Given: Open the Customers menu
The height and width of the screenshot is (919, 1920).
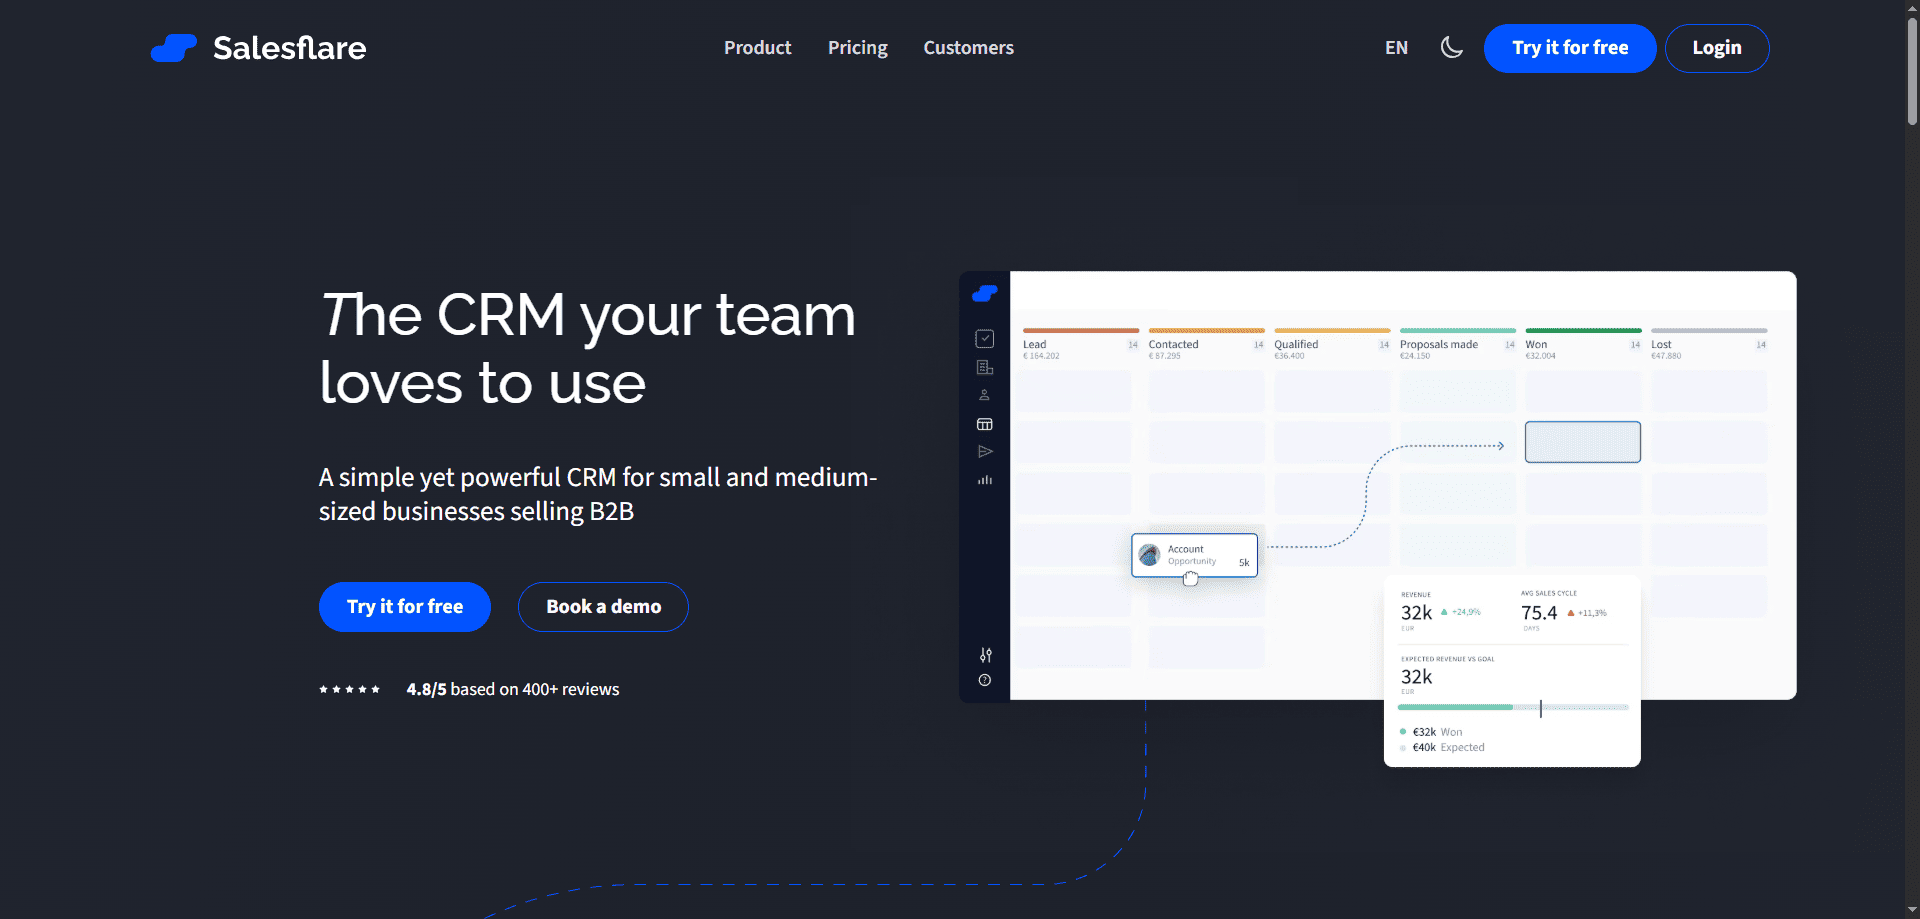Looking at the screenshot, I should [x=968, y=48].
